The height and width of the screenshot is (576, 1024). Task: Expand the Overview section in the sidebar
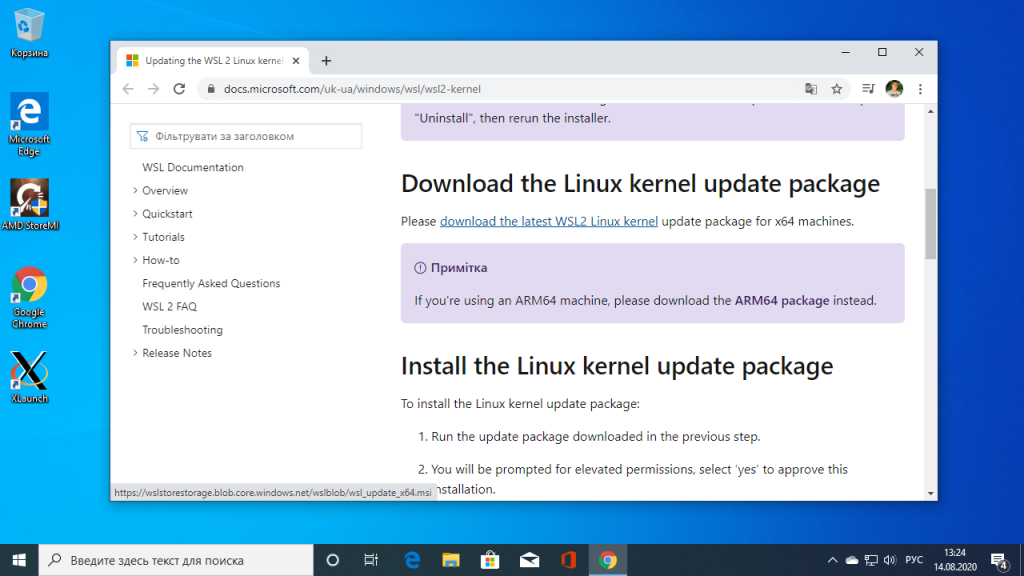point(165,190)
